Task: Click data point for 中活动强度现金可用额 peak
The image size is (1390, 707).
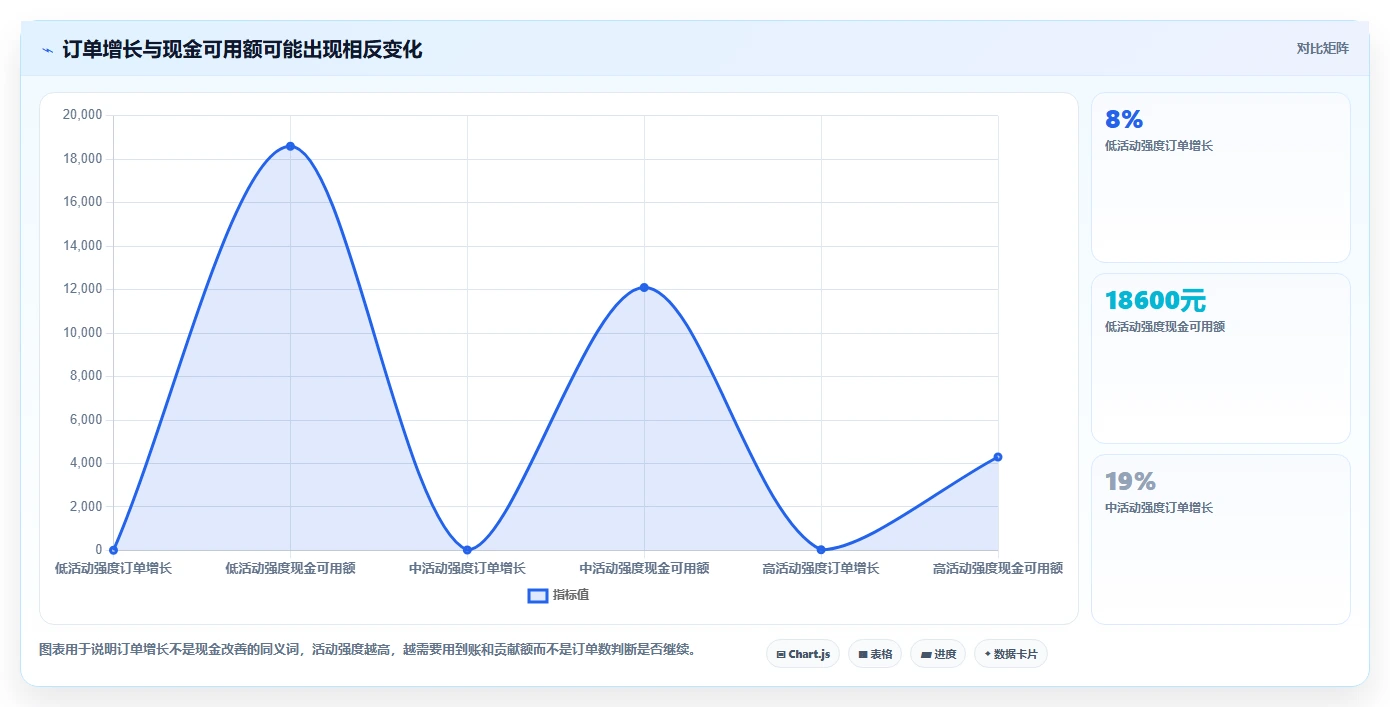Action: coord(644,287)
